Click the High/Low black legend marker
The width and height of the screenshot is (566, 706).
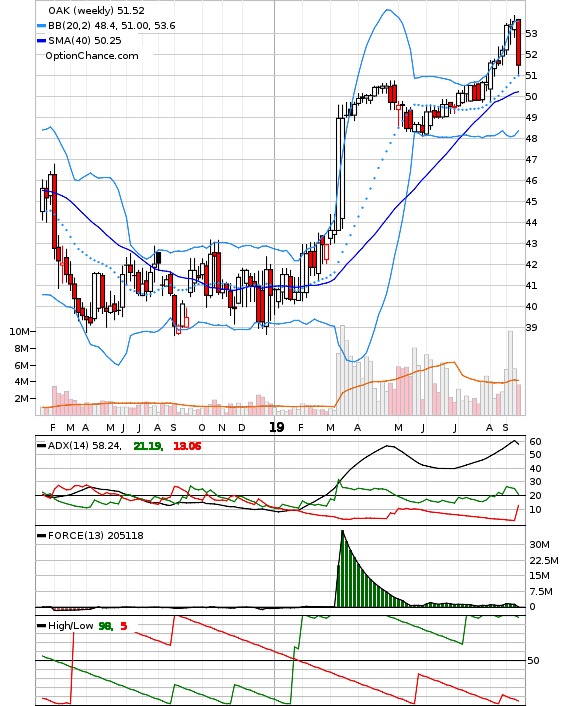coord(41,625)
